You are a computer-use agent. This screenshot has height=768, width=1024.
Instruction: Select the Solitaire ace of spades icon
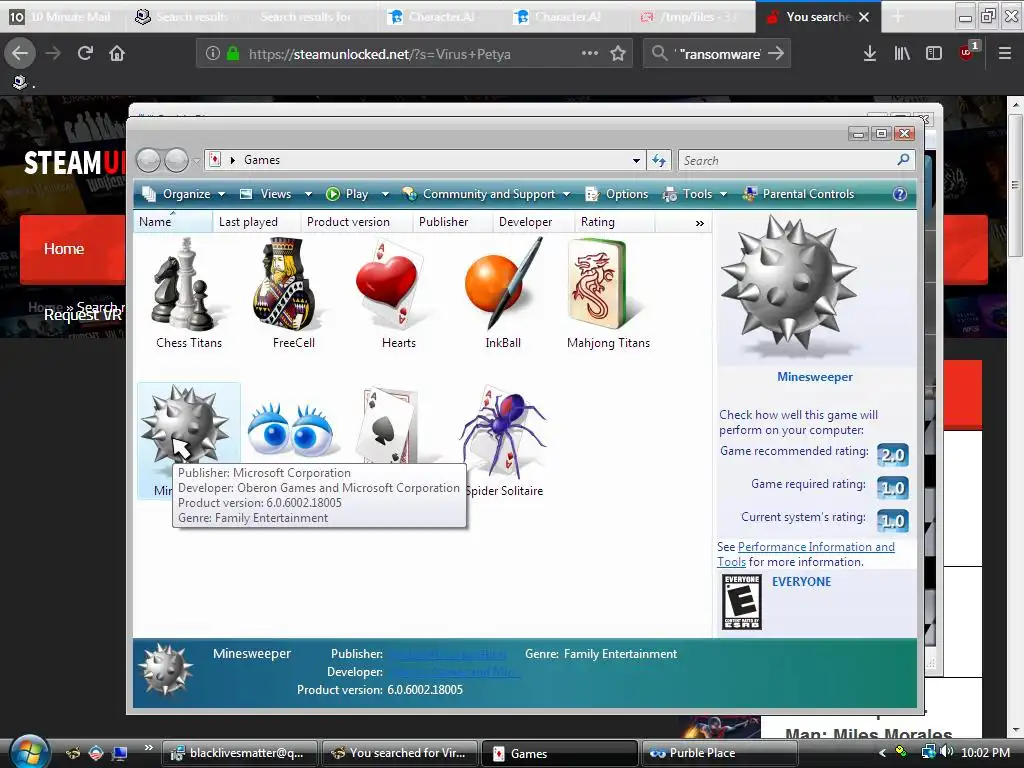point(390,424)
